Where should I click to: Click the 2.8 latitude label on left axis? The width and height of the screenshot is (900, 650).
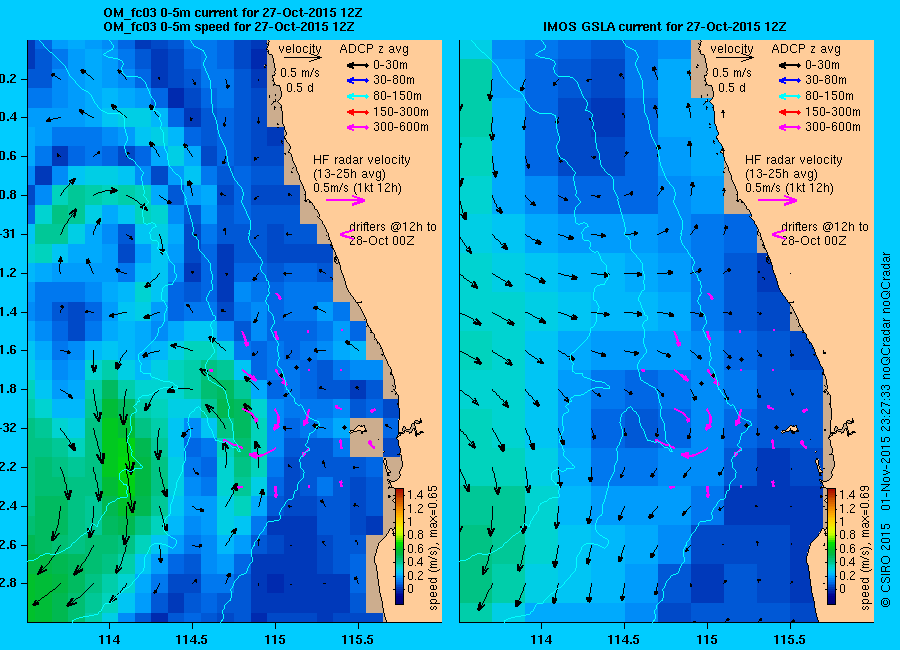coord(7,584)
